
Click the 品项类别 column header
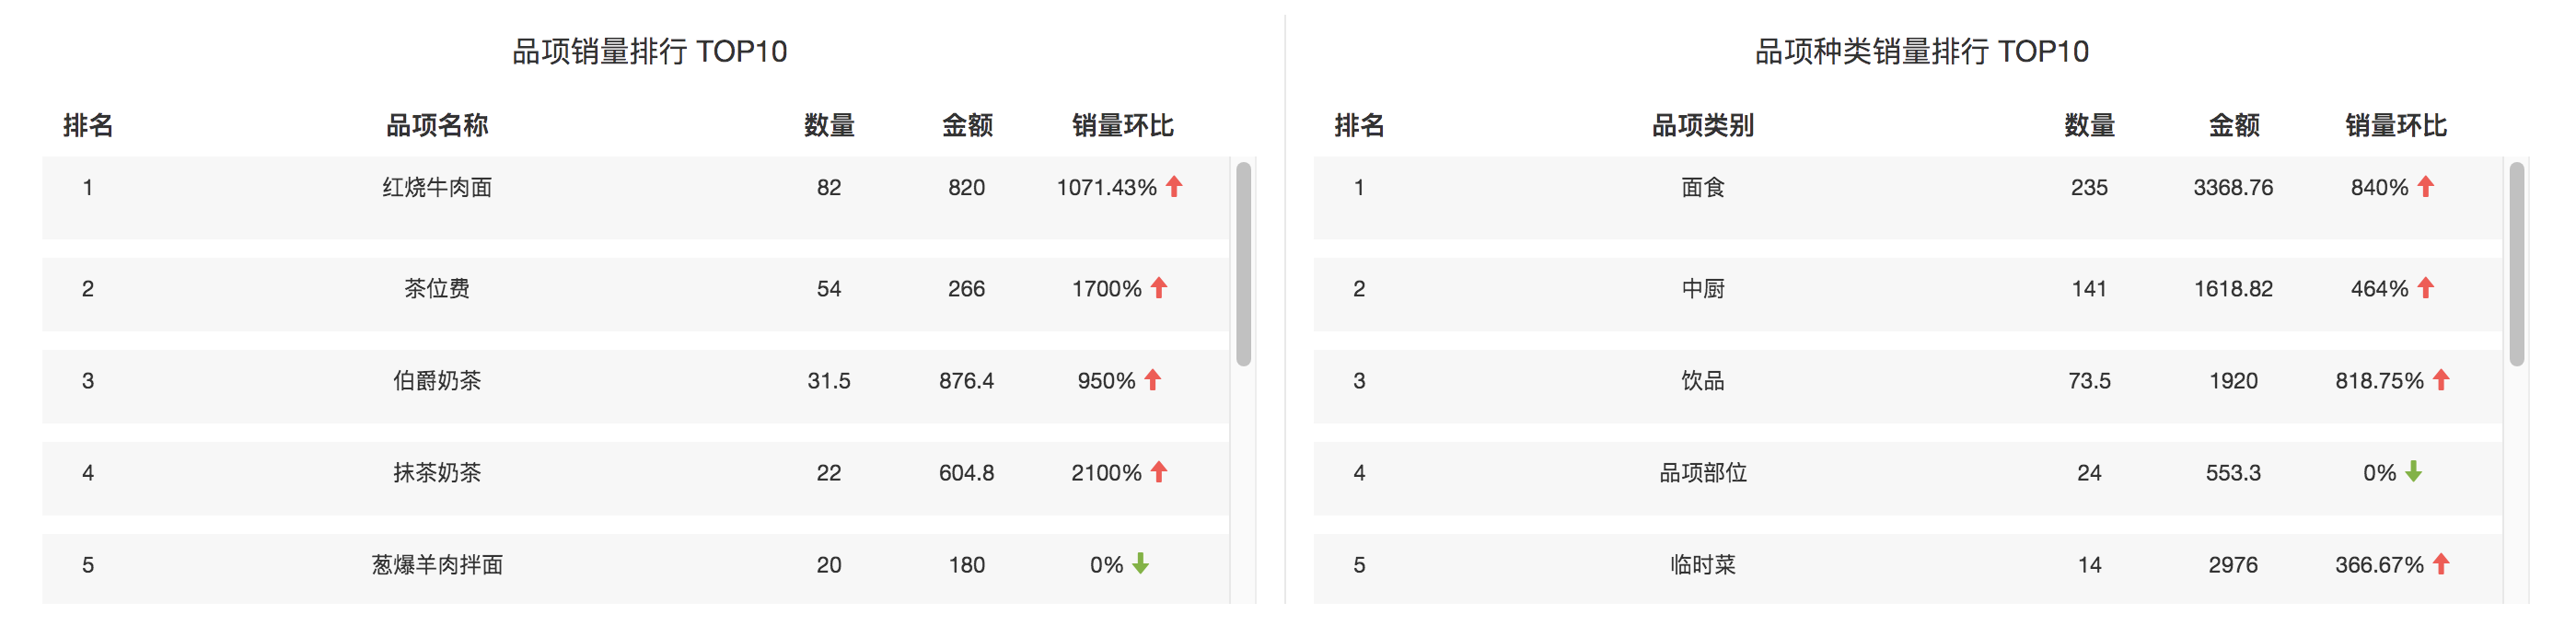1702,126
